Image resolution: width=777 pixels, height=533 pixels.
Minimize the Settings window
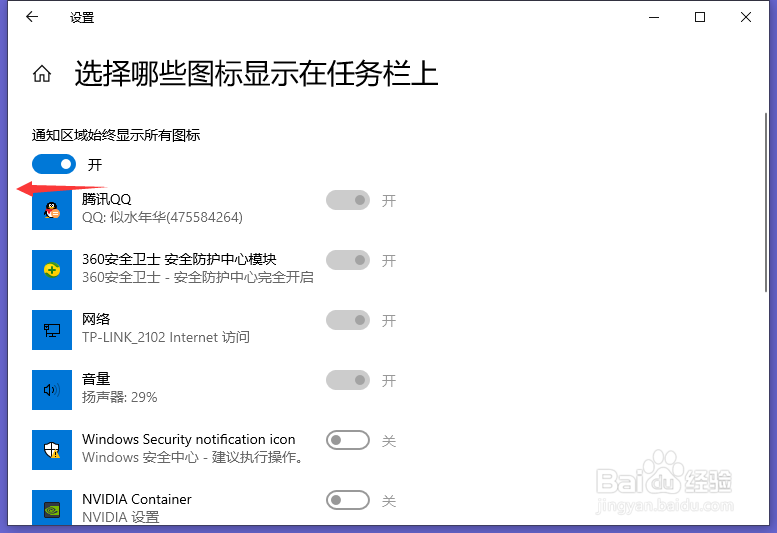(654, 17)
